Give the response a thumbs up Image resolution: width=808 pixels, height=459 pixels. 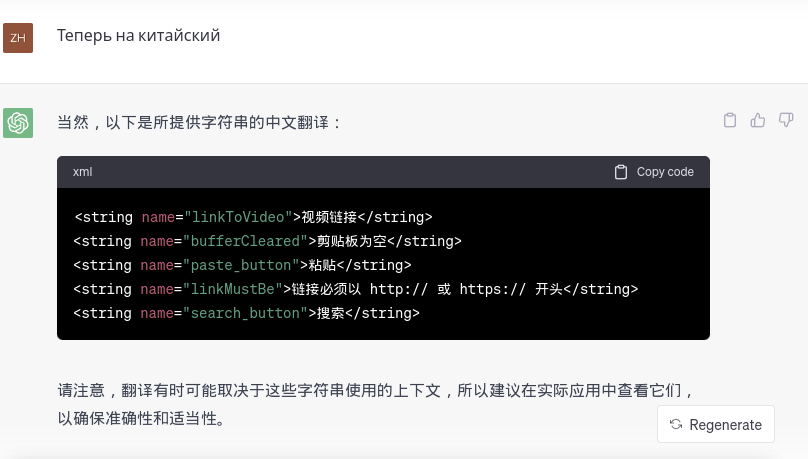[758, 121]
